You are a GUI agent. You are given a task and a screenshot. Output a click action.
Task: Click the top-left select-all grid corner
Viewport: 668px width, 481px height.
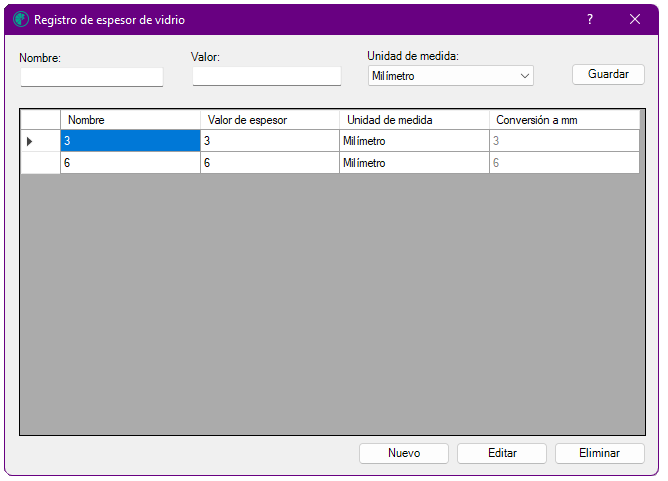(x=40, y=120)
